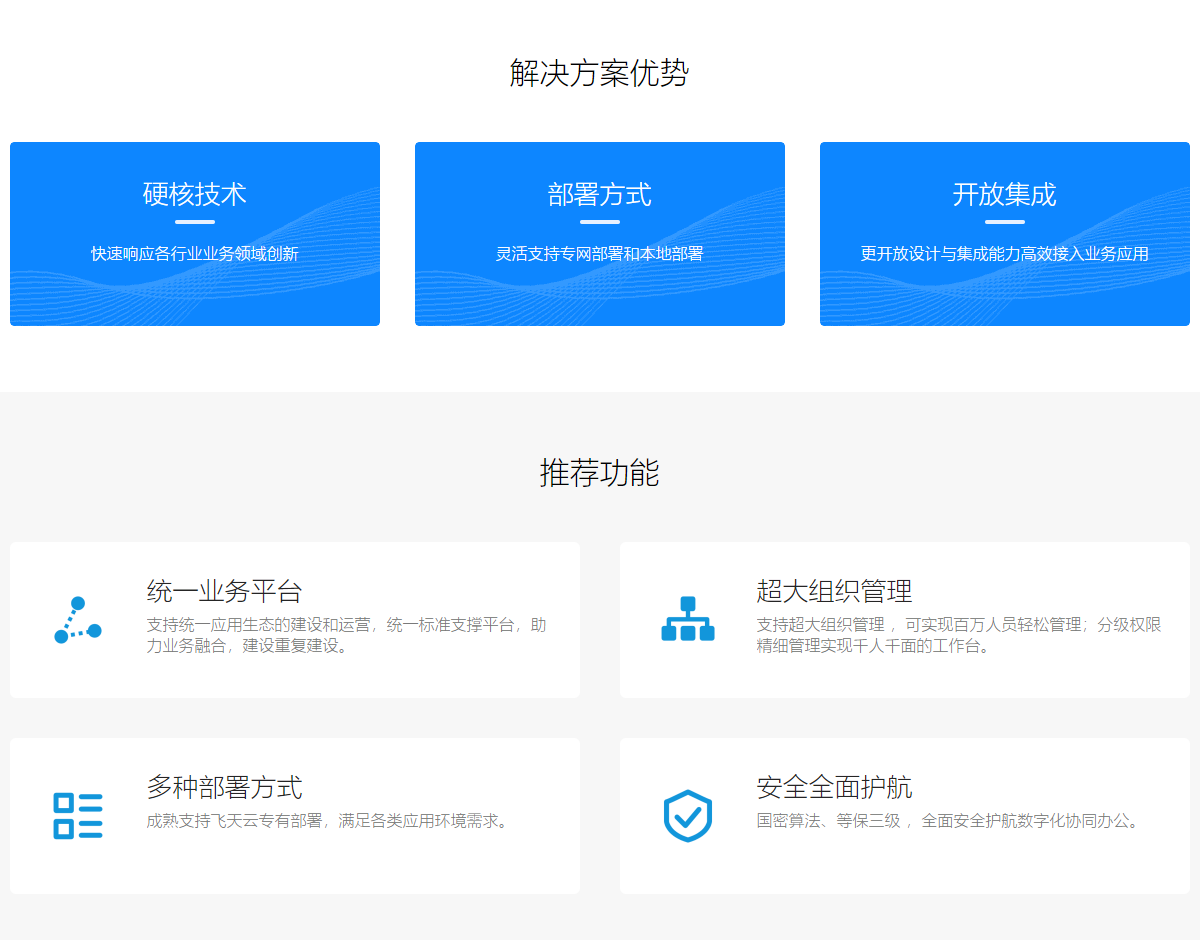Open the 硬核技术 card title

tap(195, 194)
